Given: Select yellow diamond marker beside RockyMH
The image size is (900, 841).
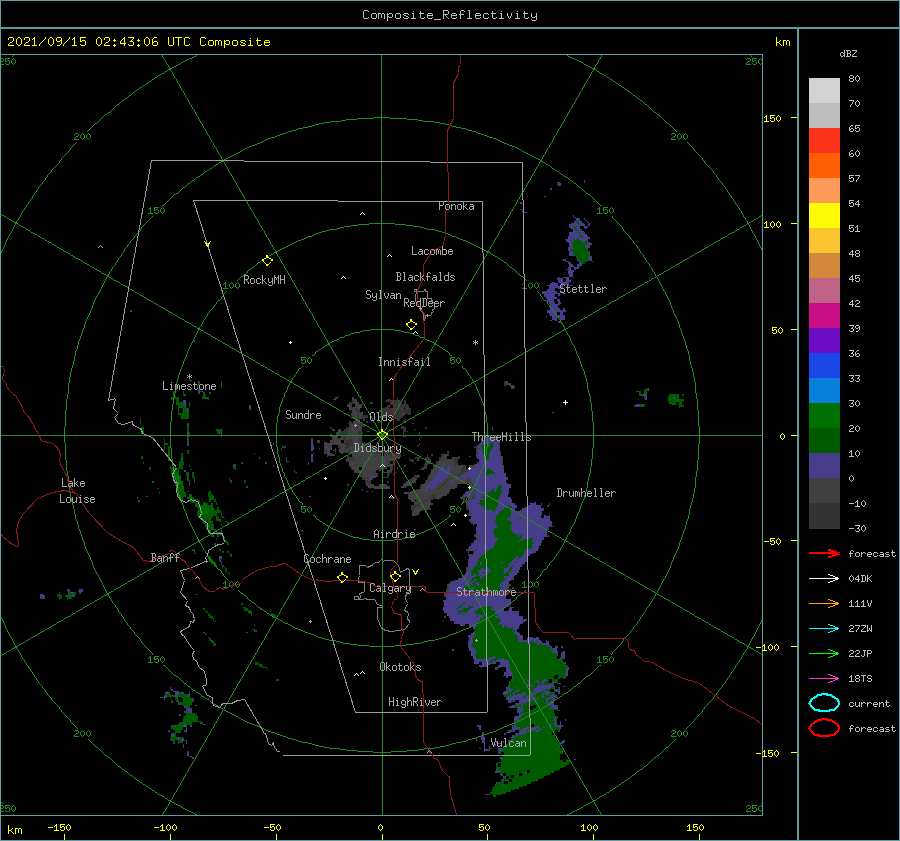Looking at the screenshot, I should click(267, 261).
